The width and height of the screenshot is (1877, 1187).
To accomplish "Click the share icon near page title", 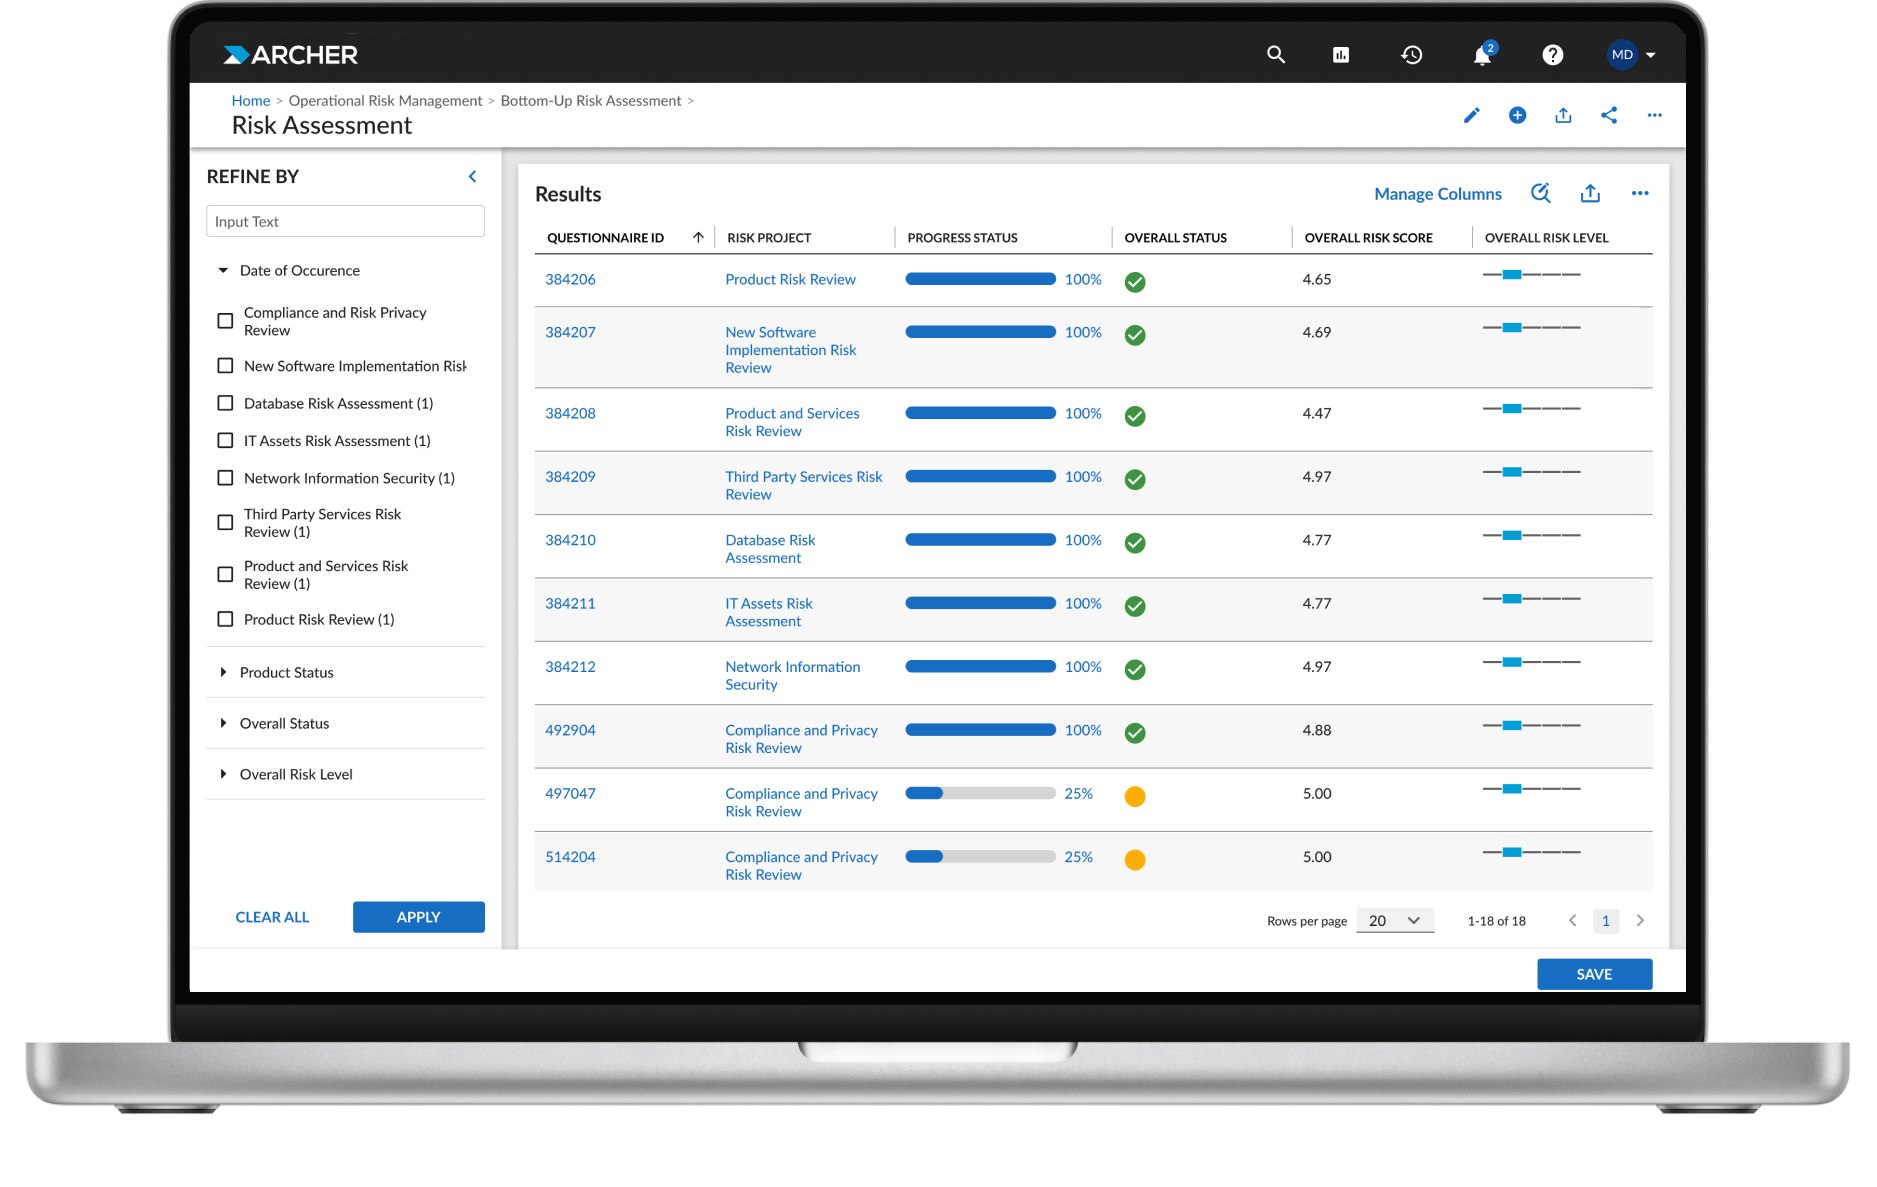I will (x=1608, y=116).
